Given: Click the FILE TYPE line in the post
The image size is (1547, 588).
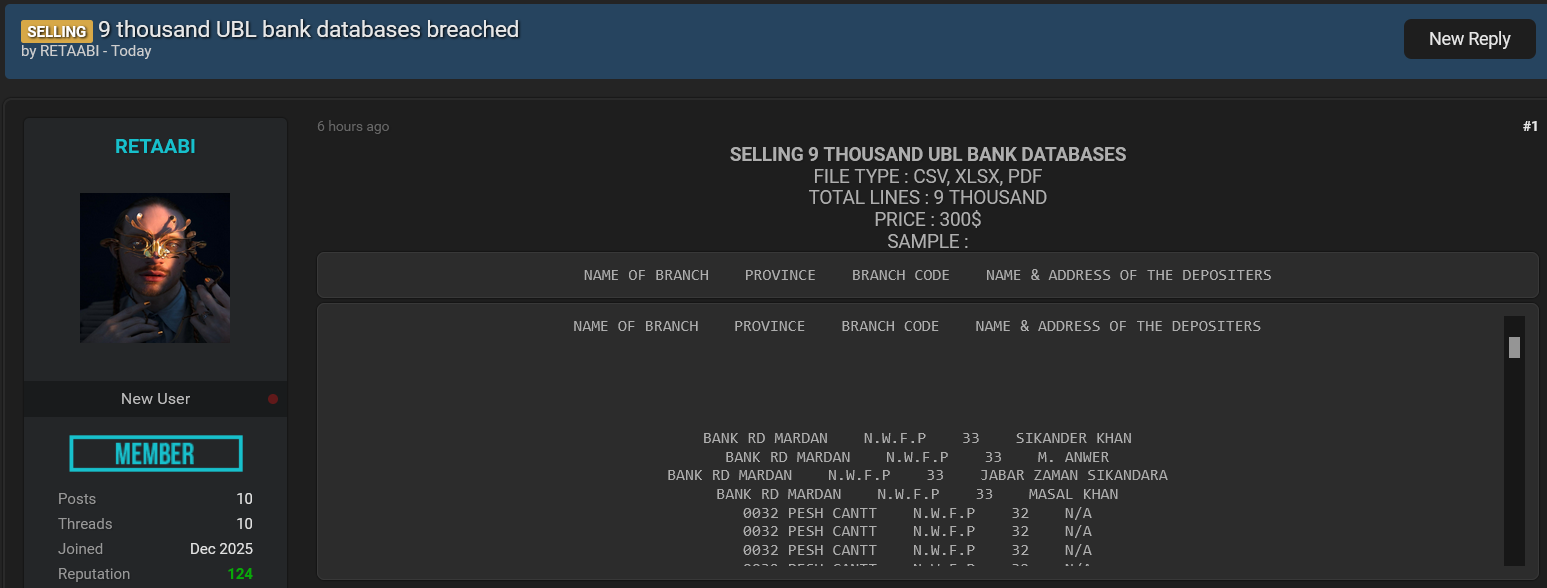Looking at the screenshot, I should click(x=927, y=177).
